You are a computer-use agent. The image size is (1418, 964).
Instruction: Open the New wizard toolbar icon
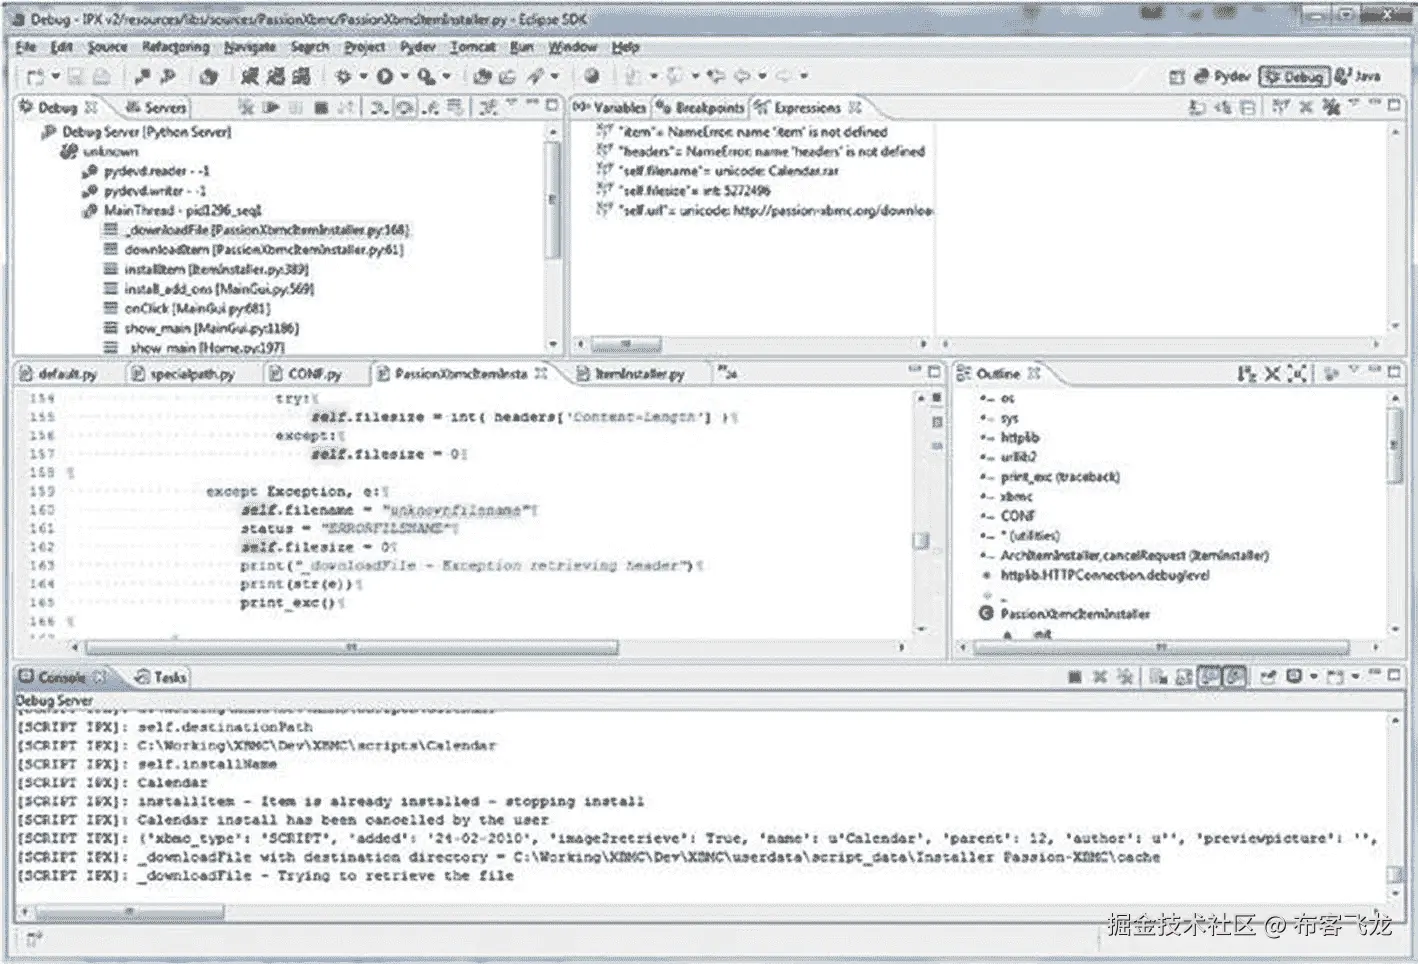pos(35,76)
